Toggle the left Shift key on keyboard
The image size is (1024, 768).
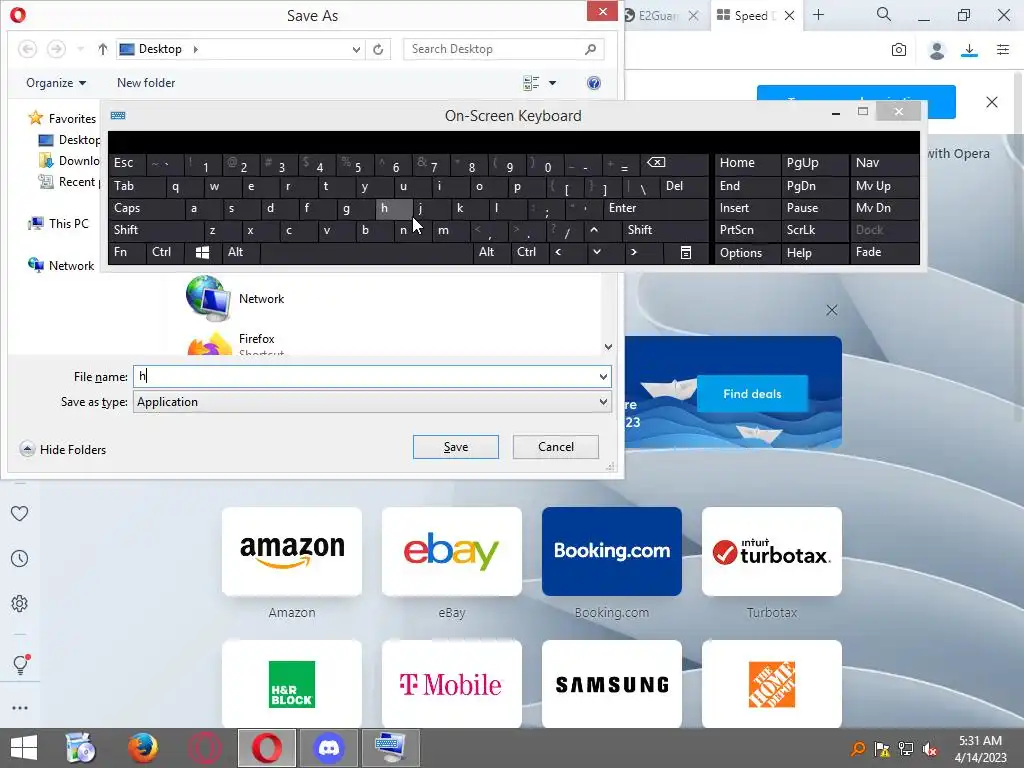pos(156,230)
